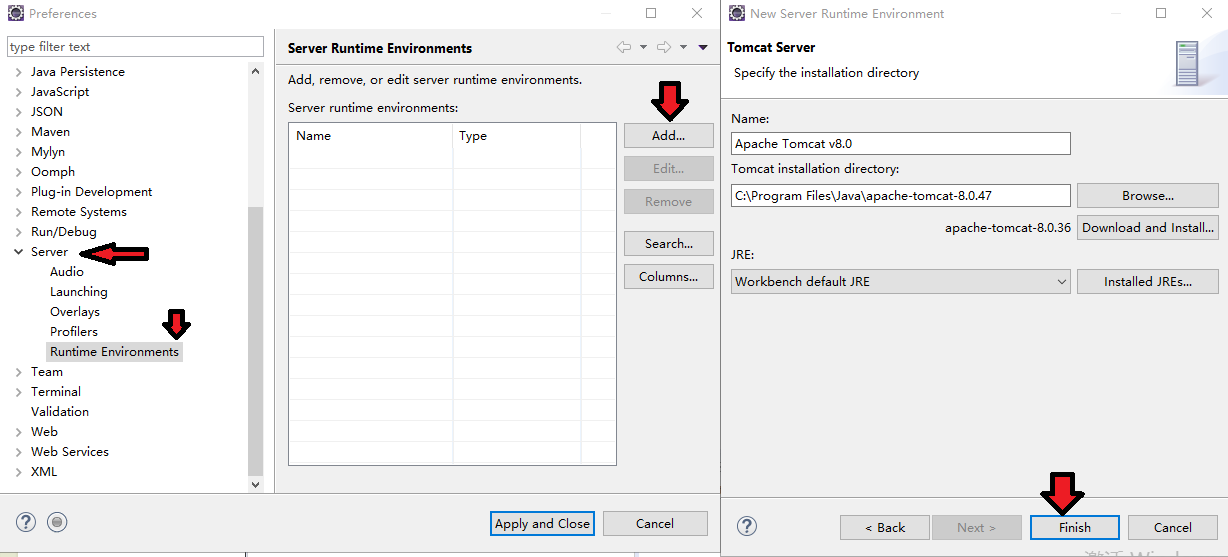Expand the Remote Systems node

pos(18,212)
